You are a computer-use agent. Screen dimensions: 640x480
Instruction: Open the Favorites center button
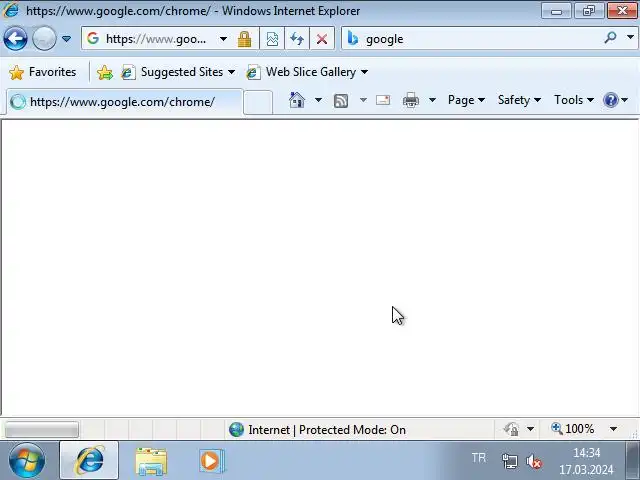click(42, 72)
